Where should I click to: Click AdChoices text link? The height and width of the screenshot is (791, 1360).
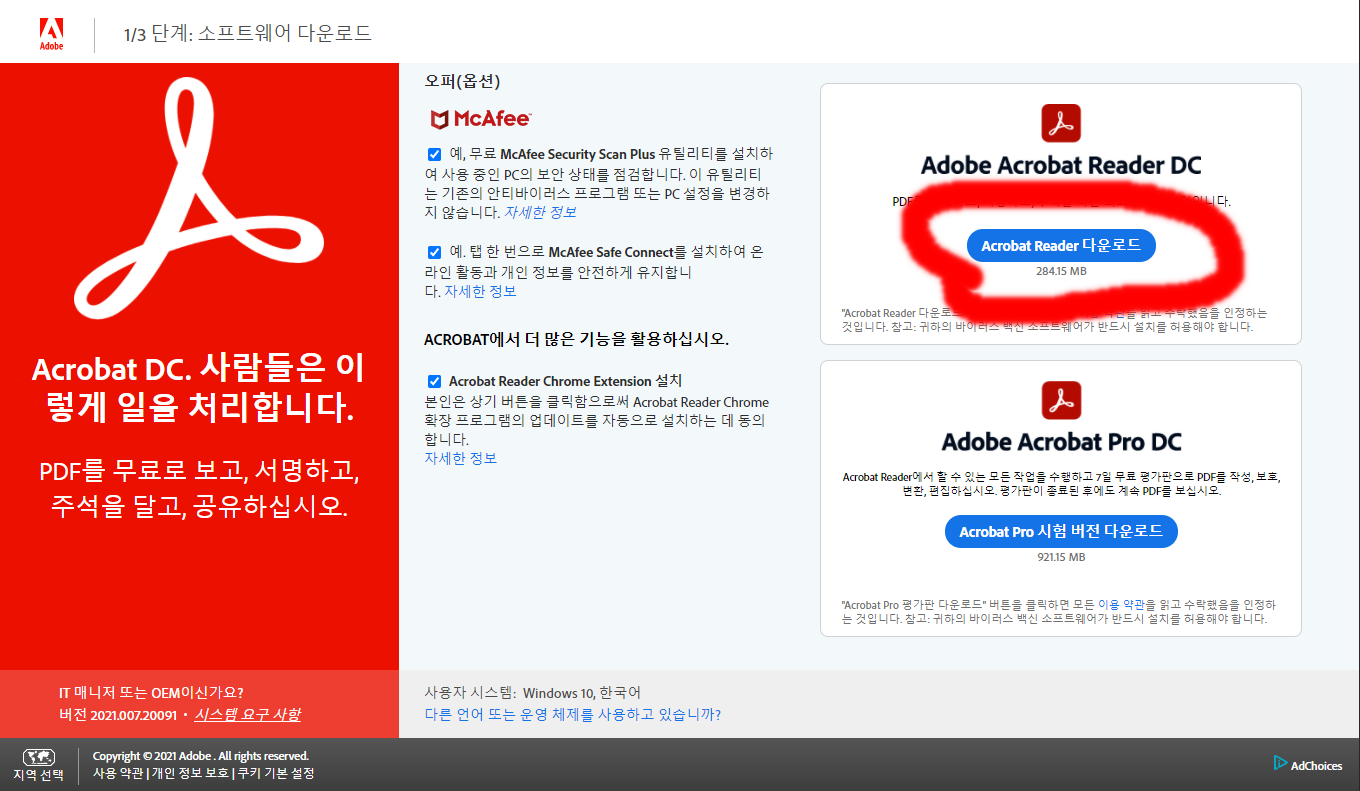(1316, 766)
